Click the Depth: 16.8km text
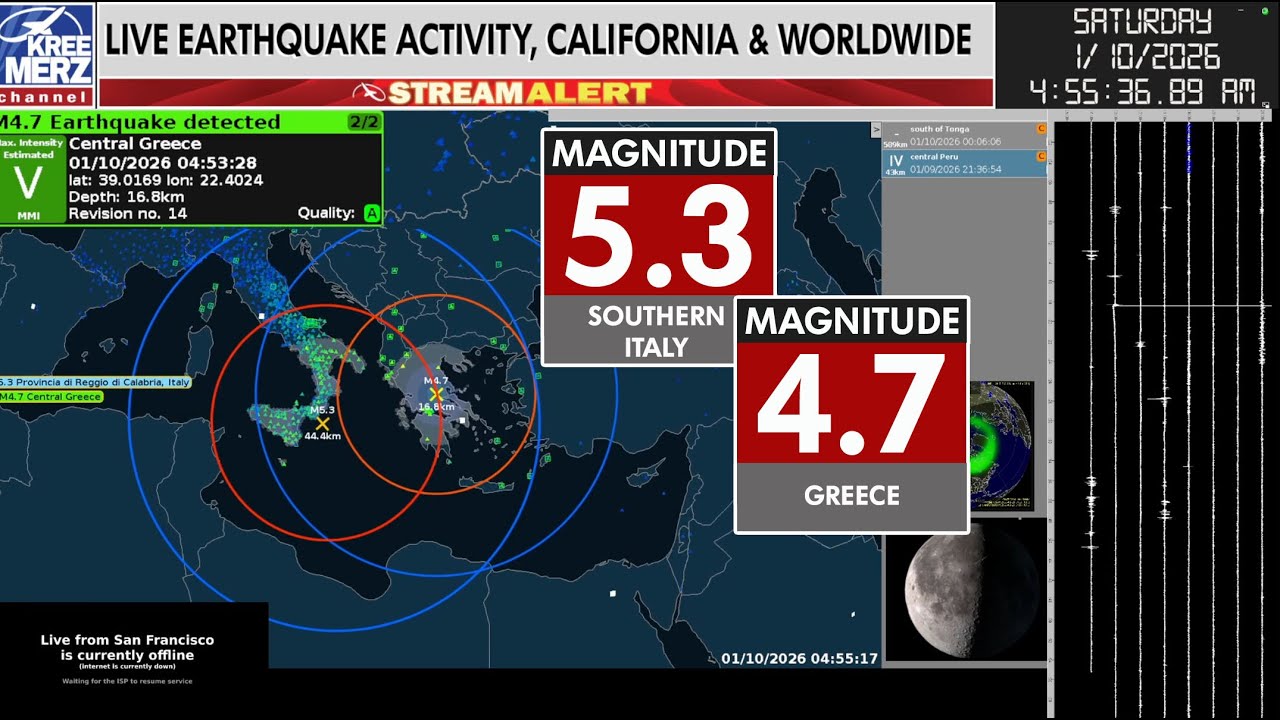The width and height of the screenshot is (1280, 720). 126,197
